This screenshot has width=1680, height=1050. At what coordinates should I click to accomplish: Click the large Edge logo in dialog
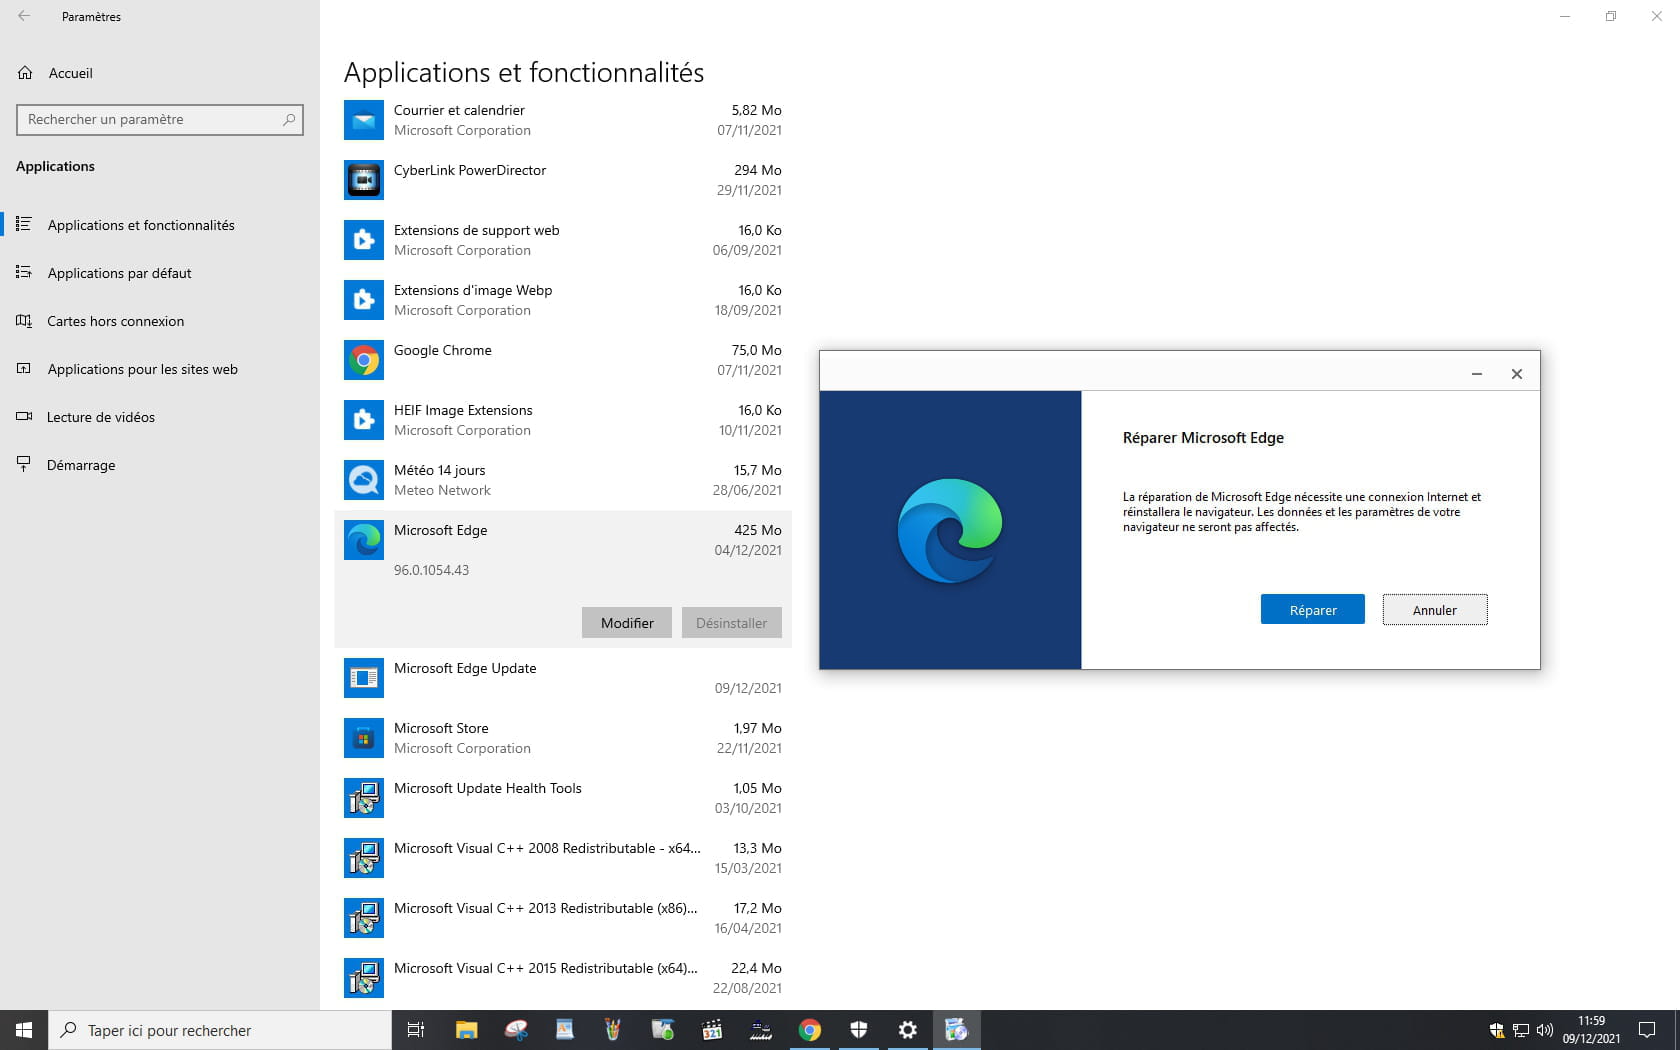950,530
